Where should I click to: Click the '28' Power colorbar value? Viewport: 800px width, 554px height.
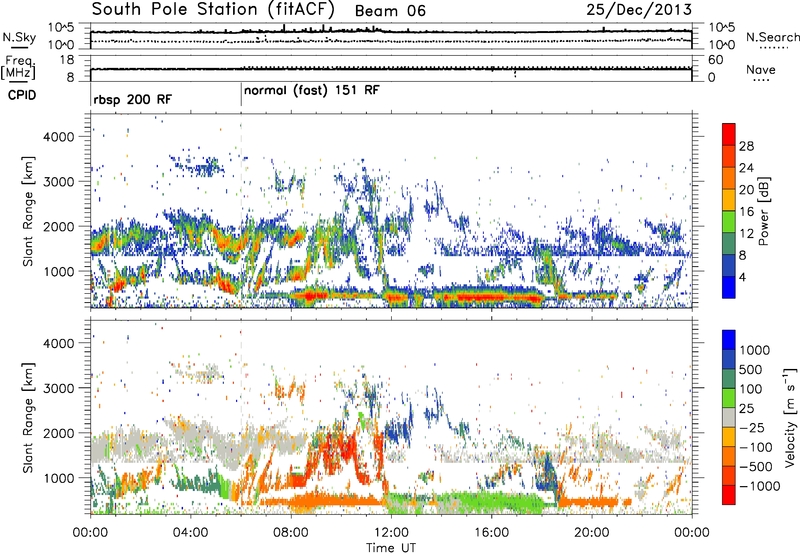746,146
